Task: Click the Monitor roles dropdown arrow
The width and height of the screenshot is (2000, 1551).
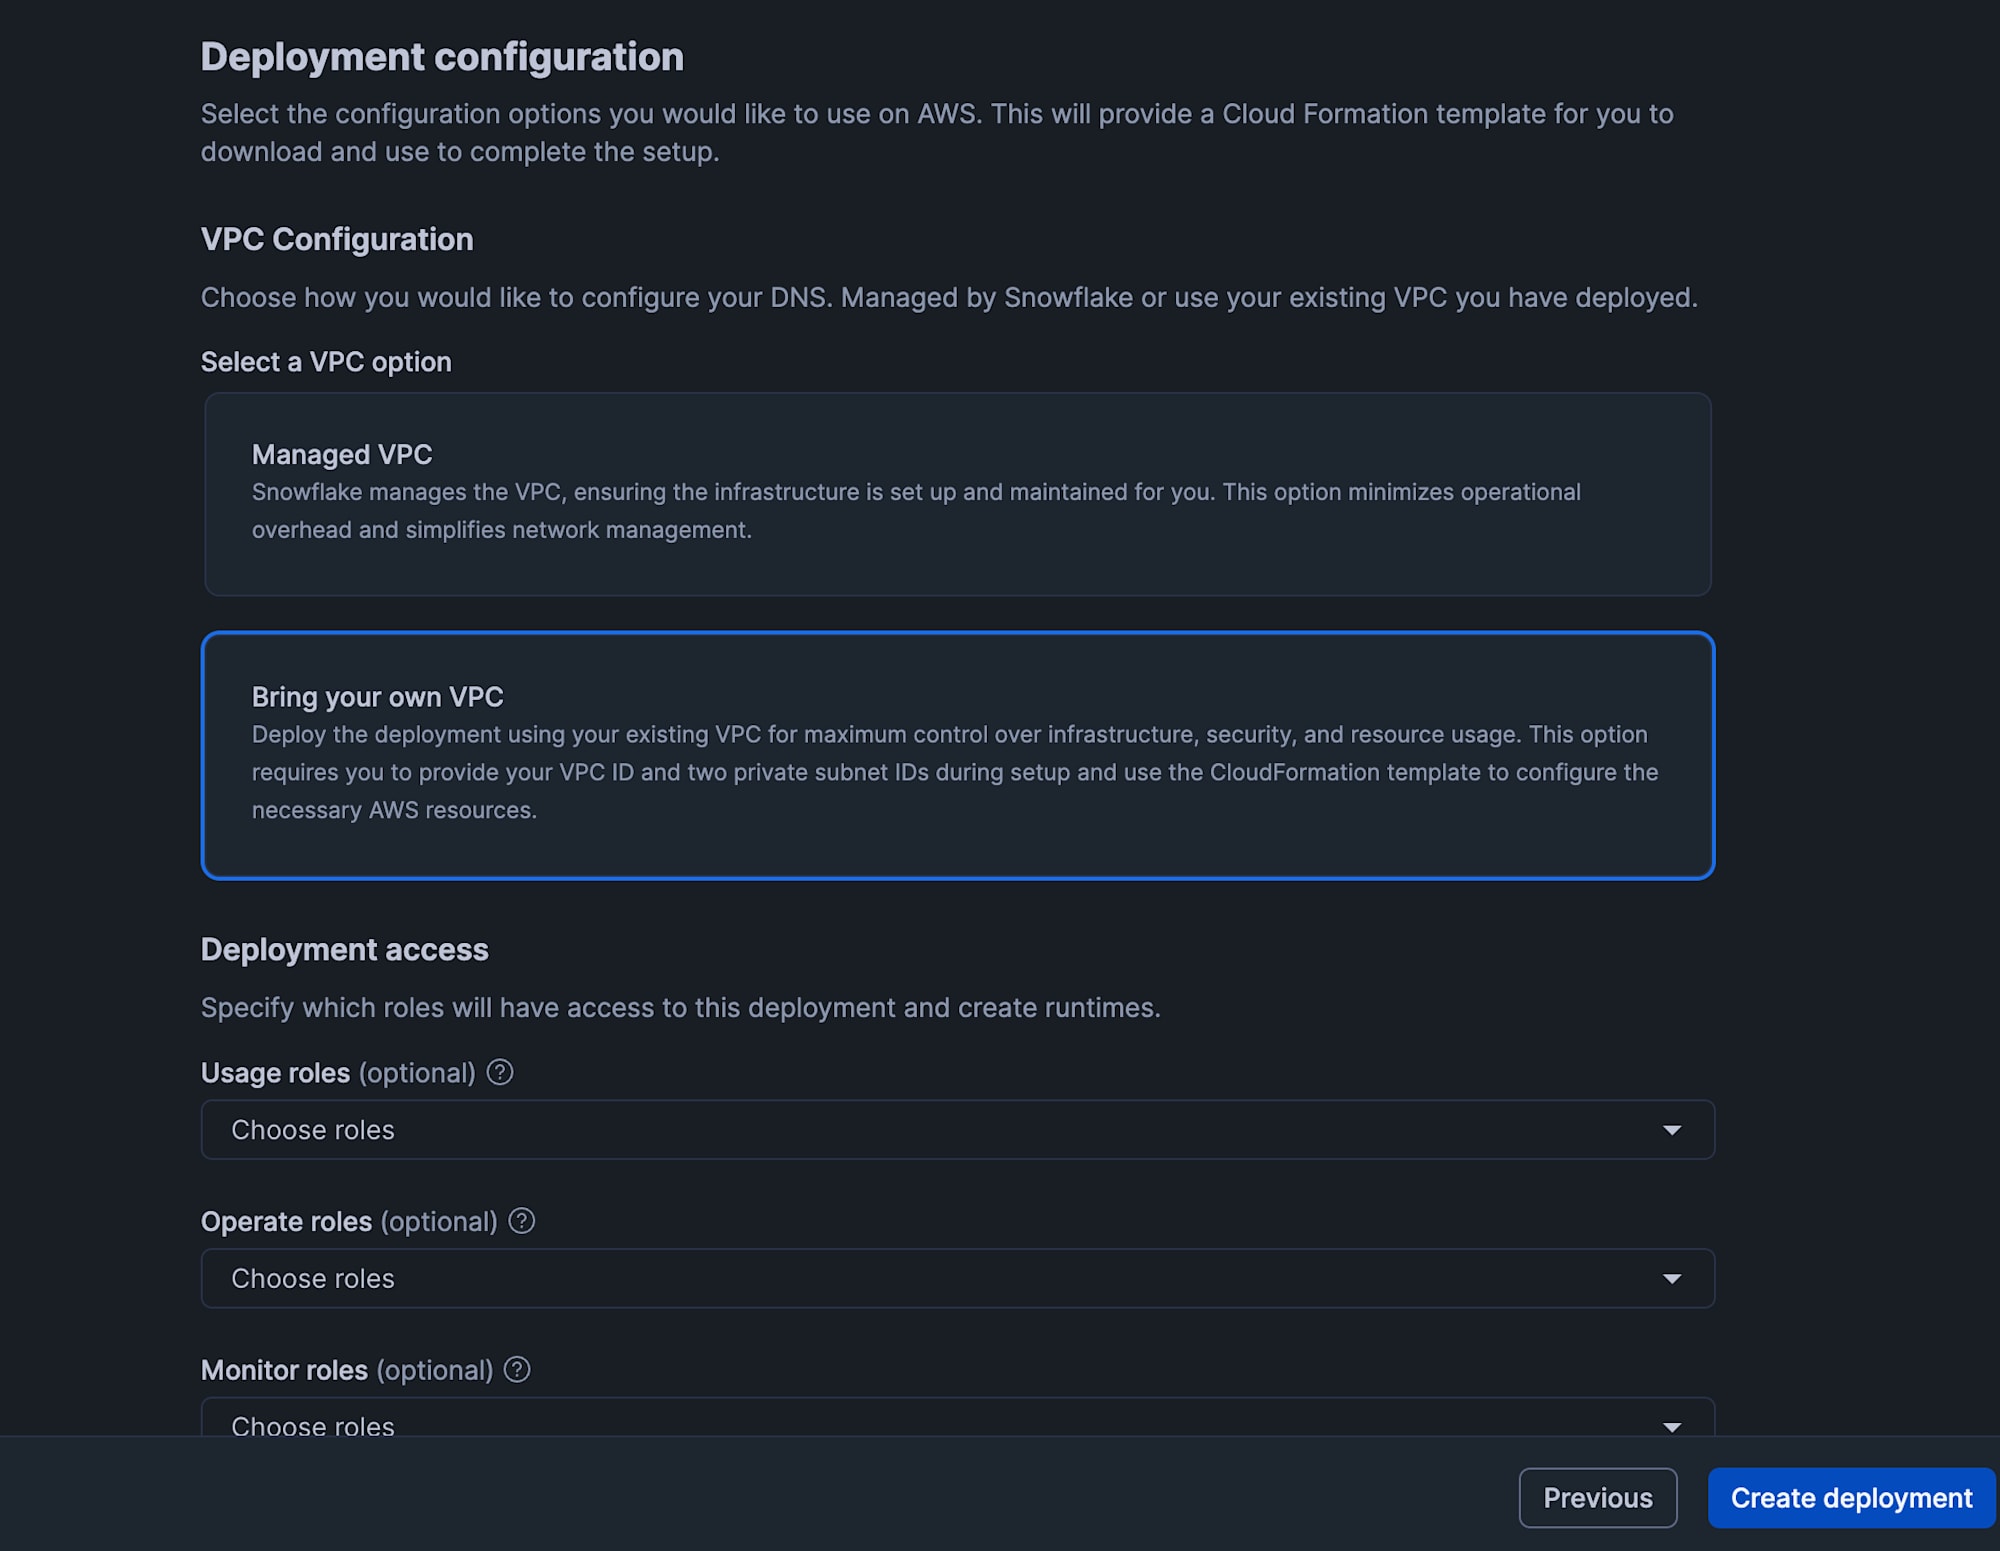Action: 1672,1427
